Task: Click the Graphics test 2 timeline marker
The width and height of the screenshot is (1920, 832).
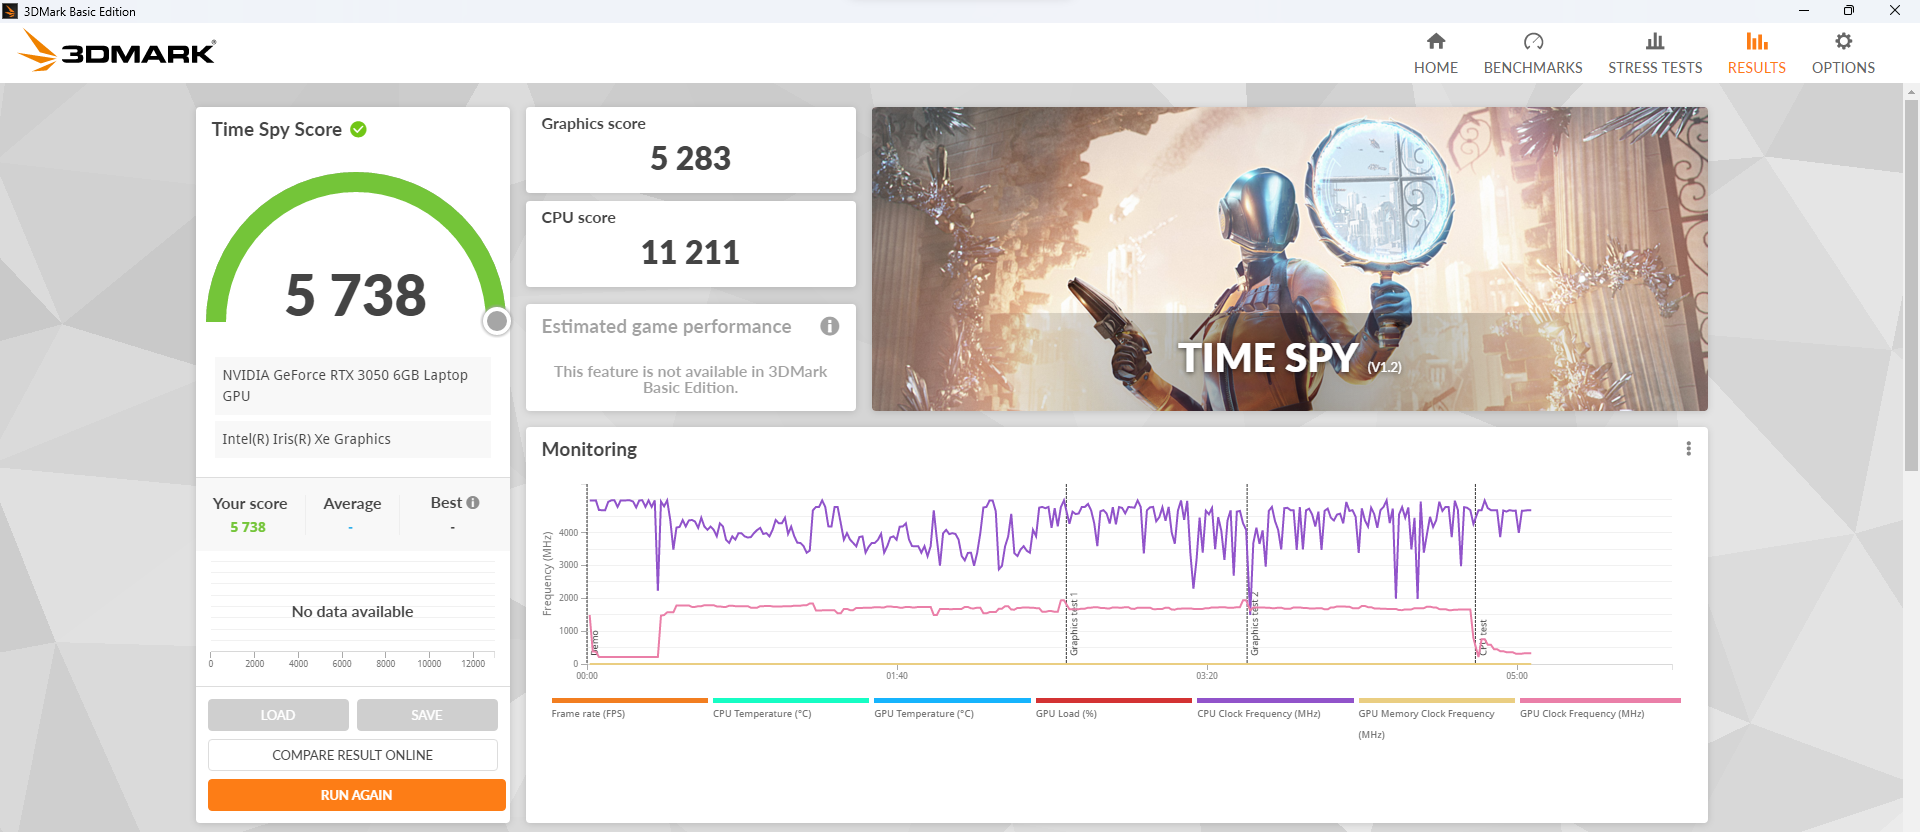Action: 1254,624
